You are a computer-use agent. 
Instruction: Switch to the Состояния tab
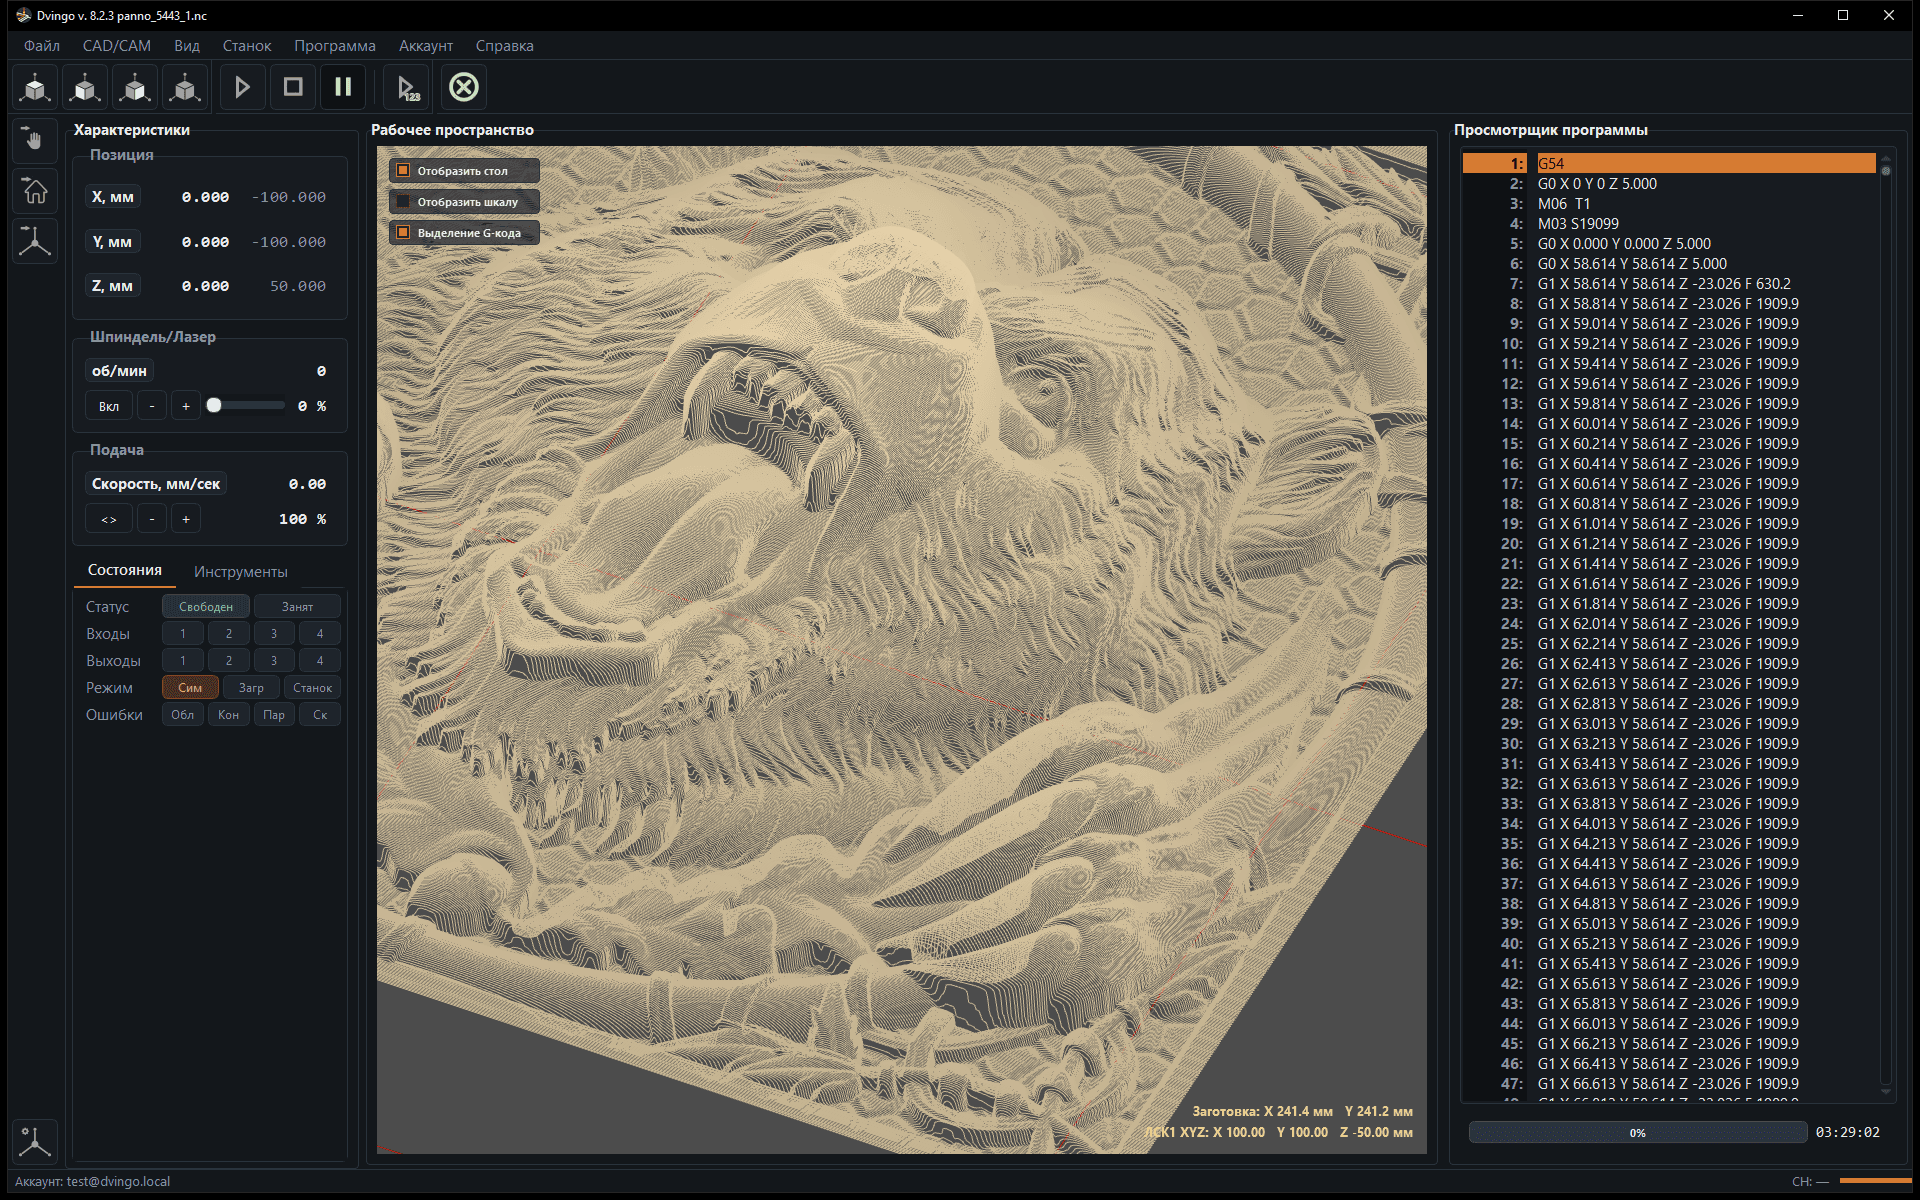125,570
